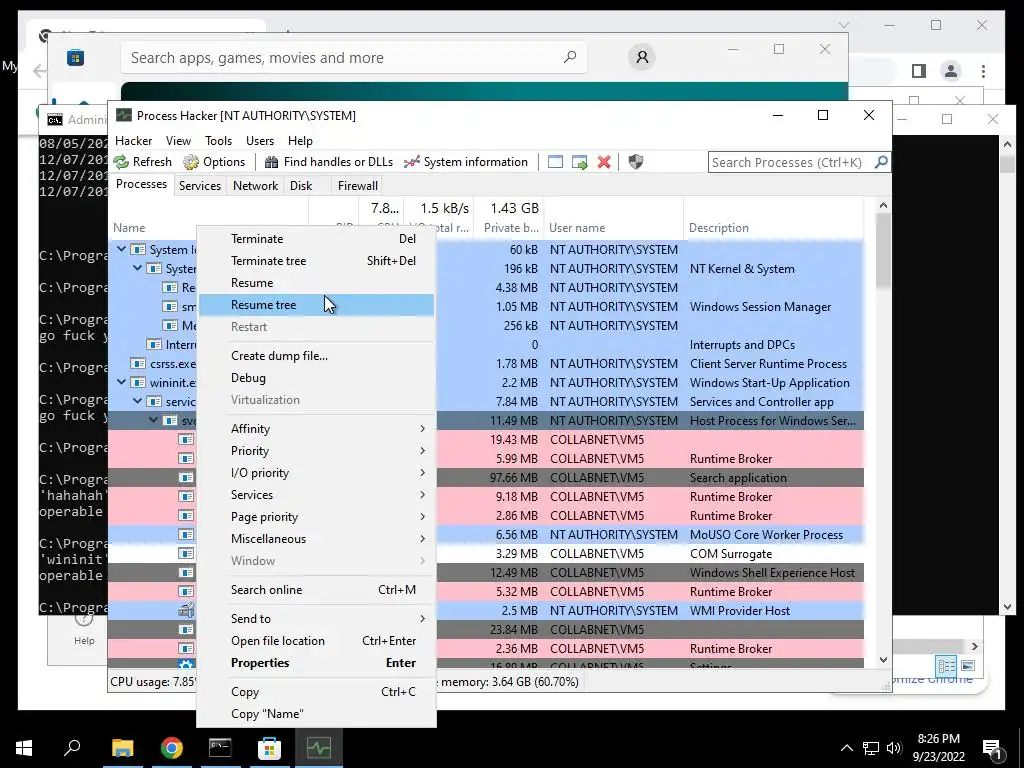The width and height of the screenshot is (1024, 768).
Task: Click the process list scroll down arrow
Action: [883, 660]
